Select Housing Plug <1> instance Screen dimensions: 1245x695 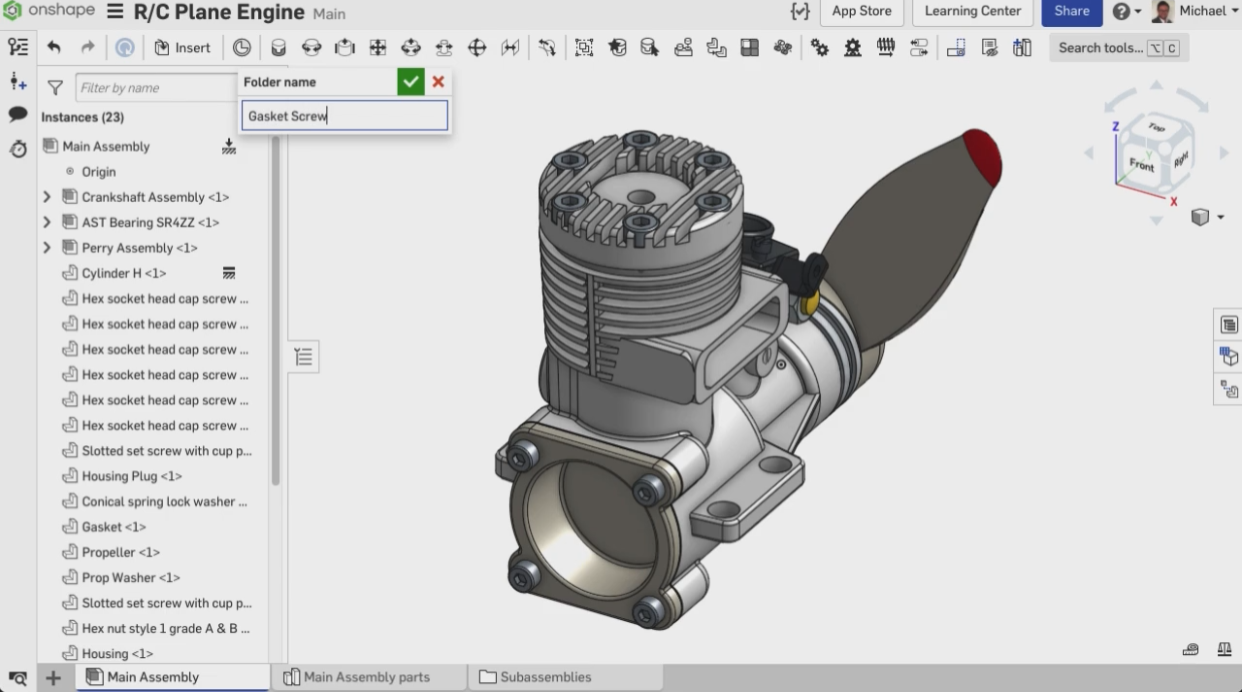(x=132, y=476)
